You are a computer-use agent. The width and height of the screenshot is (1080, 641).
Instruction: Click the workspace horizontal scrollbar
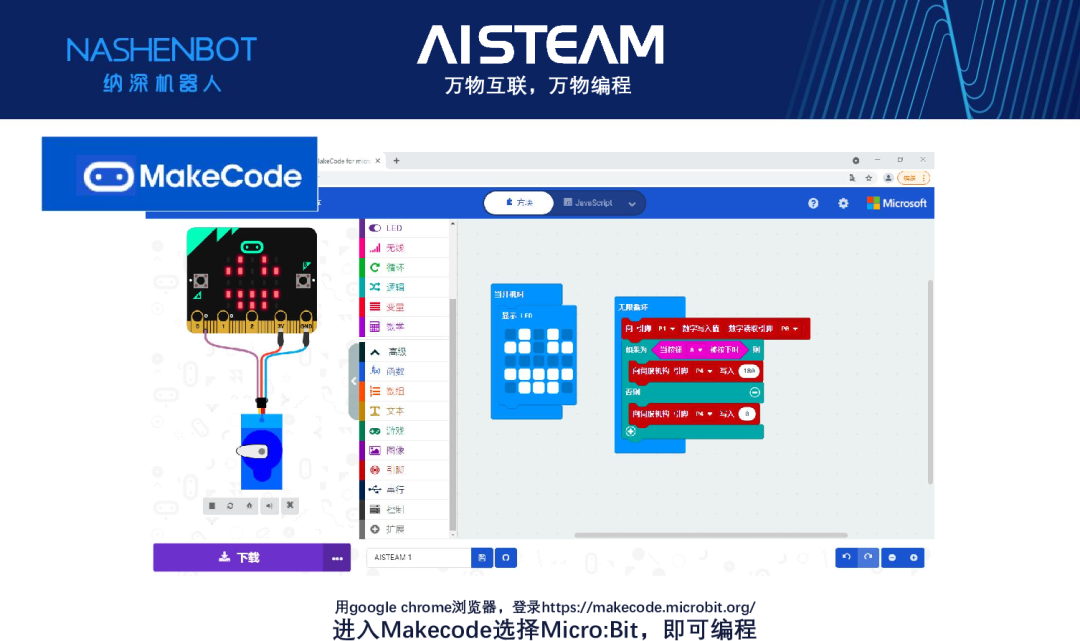pos(711,534)
